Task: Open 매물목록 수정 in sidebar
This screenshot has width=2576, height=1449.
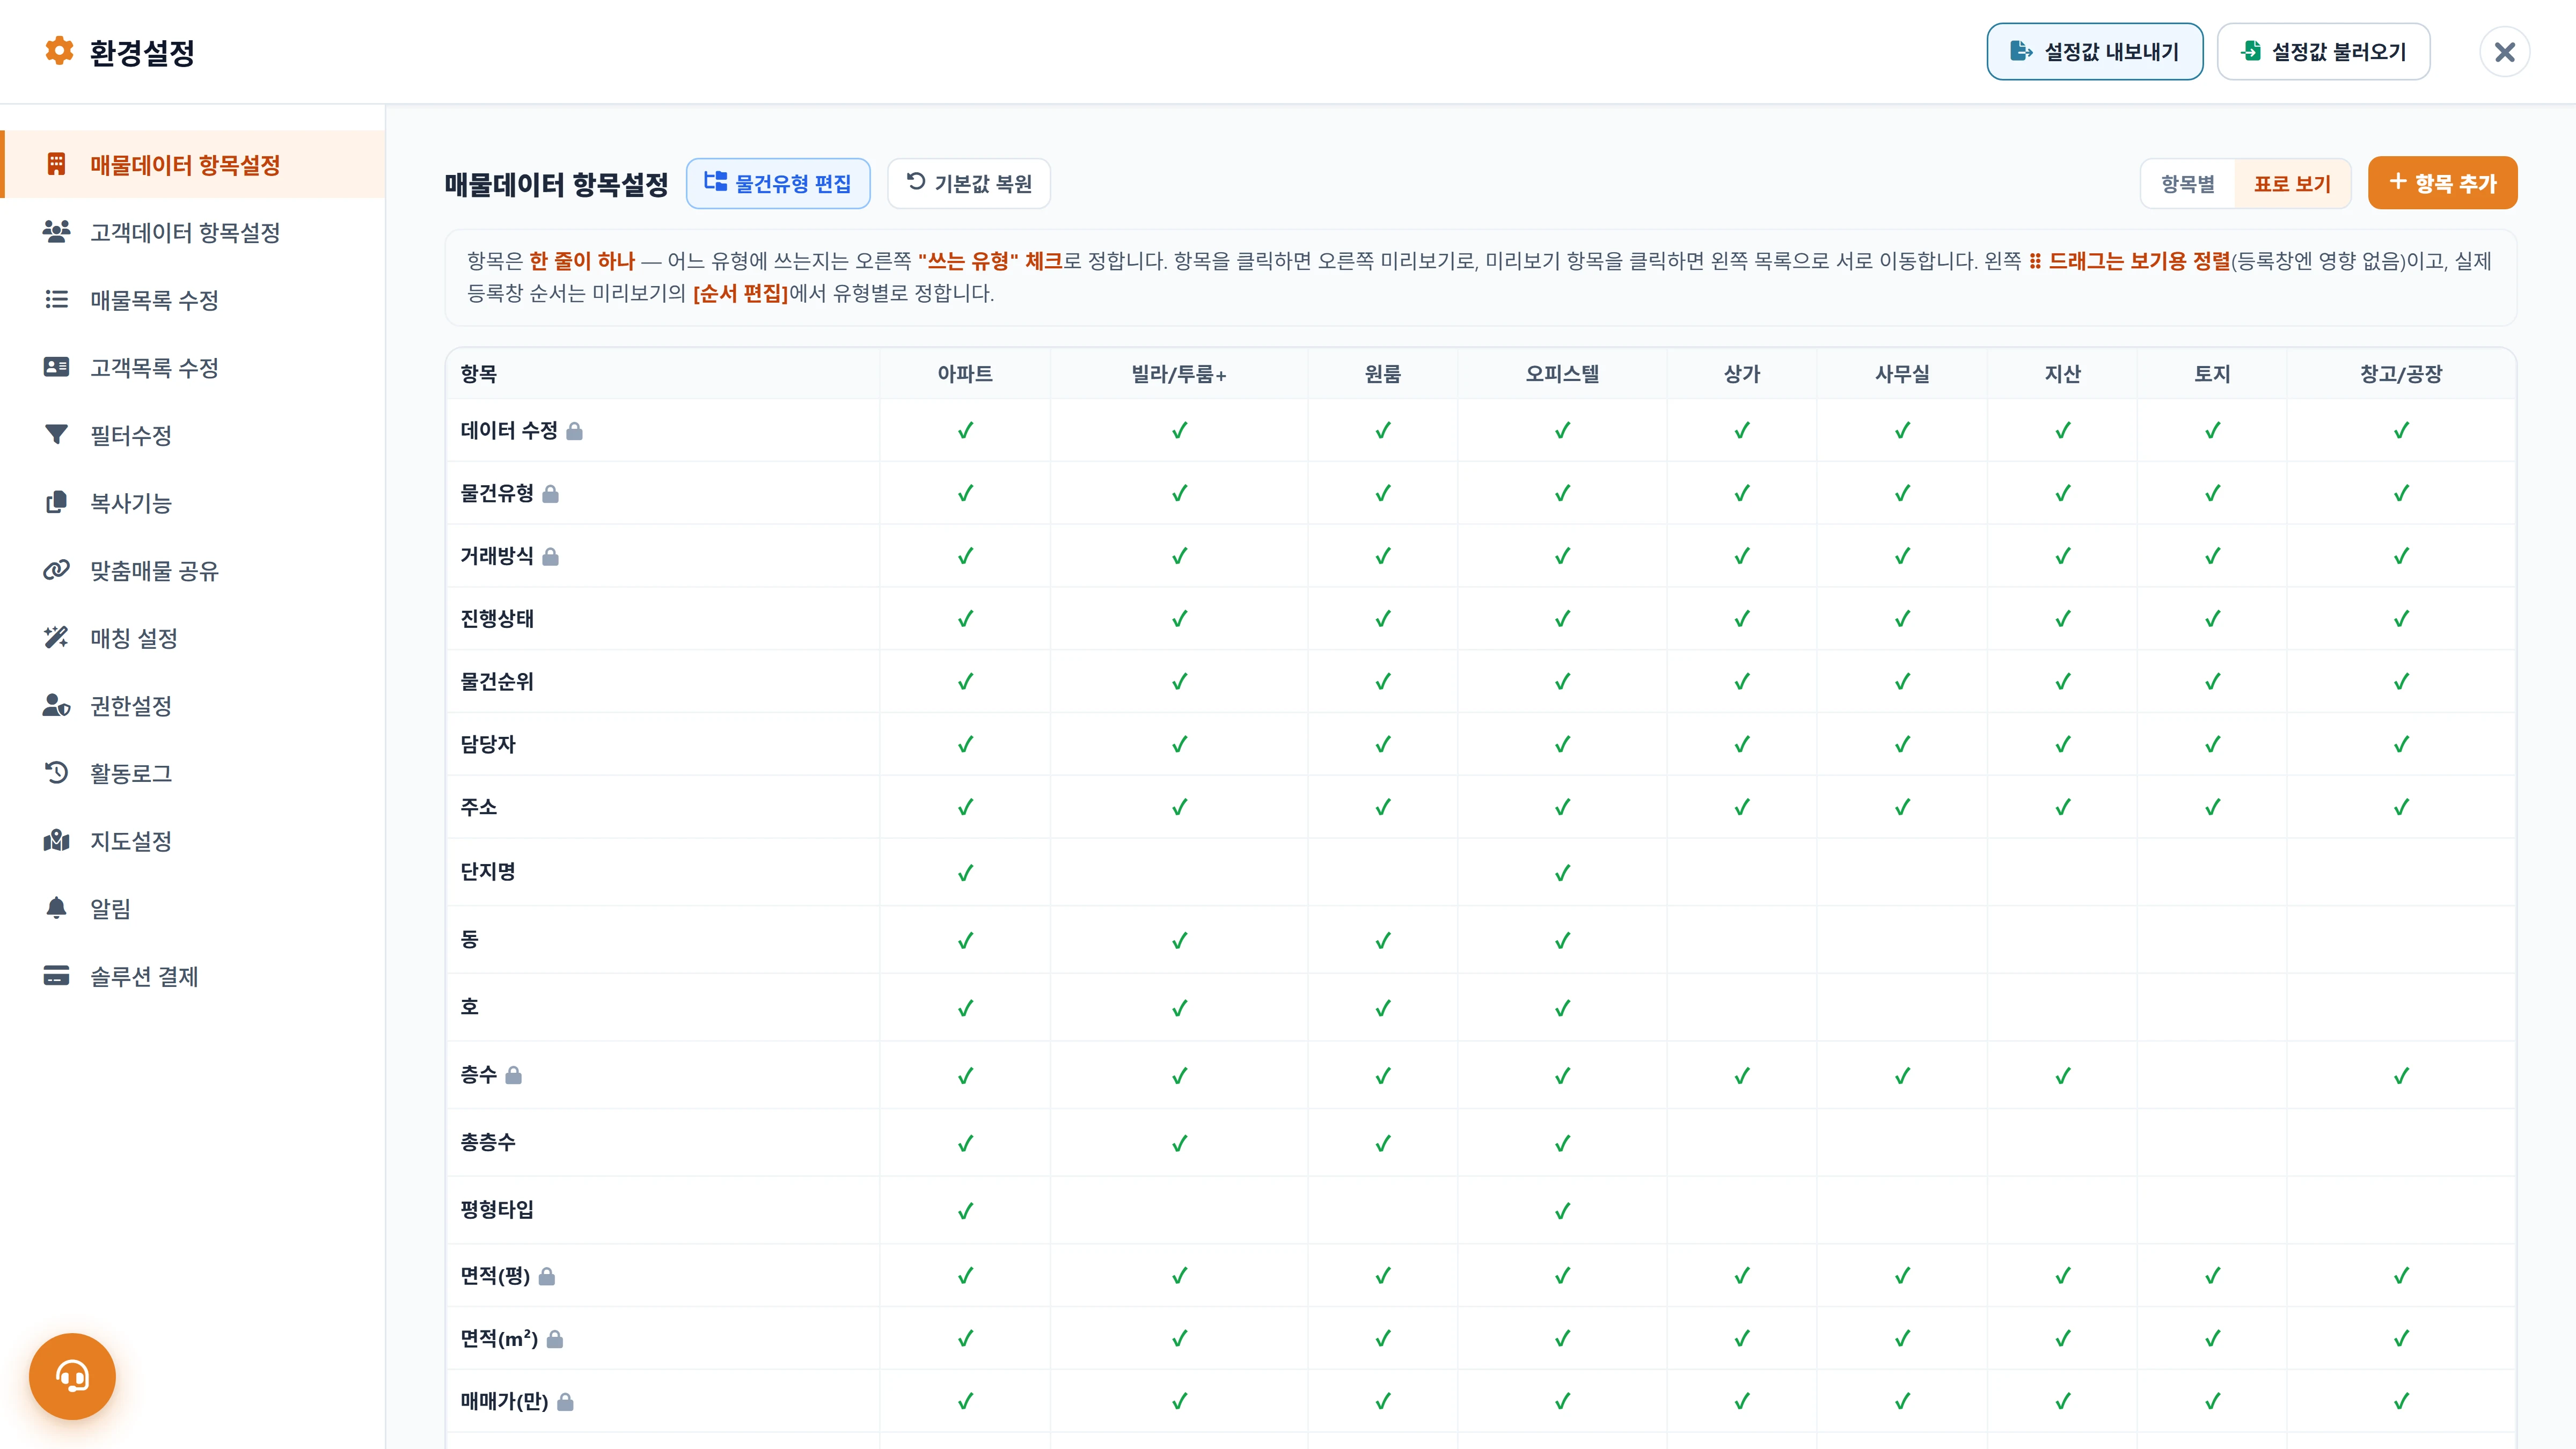Action: click(192, 300)
